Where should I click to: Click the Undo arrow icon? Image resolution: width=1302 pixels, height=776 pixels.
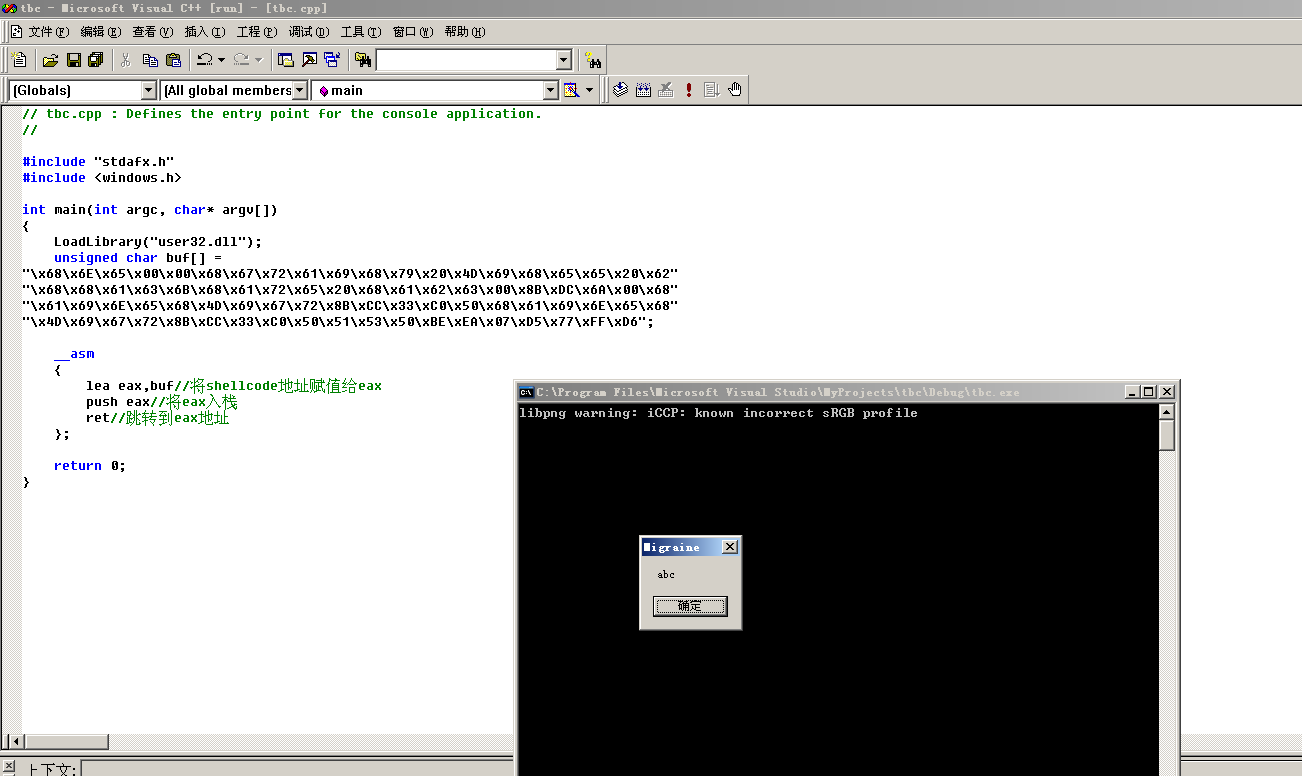point(204,60)
